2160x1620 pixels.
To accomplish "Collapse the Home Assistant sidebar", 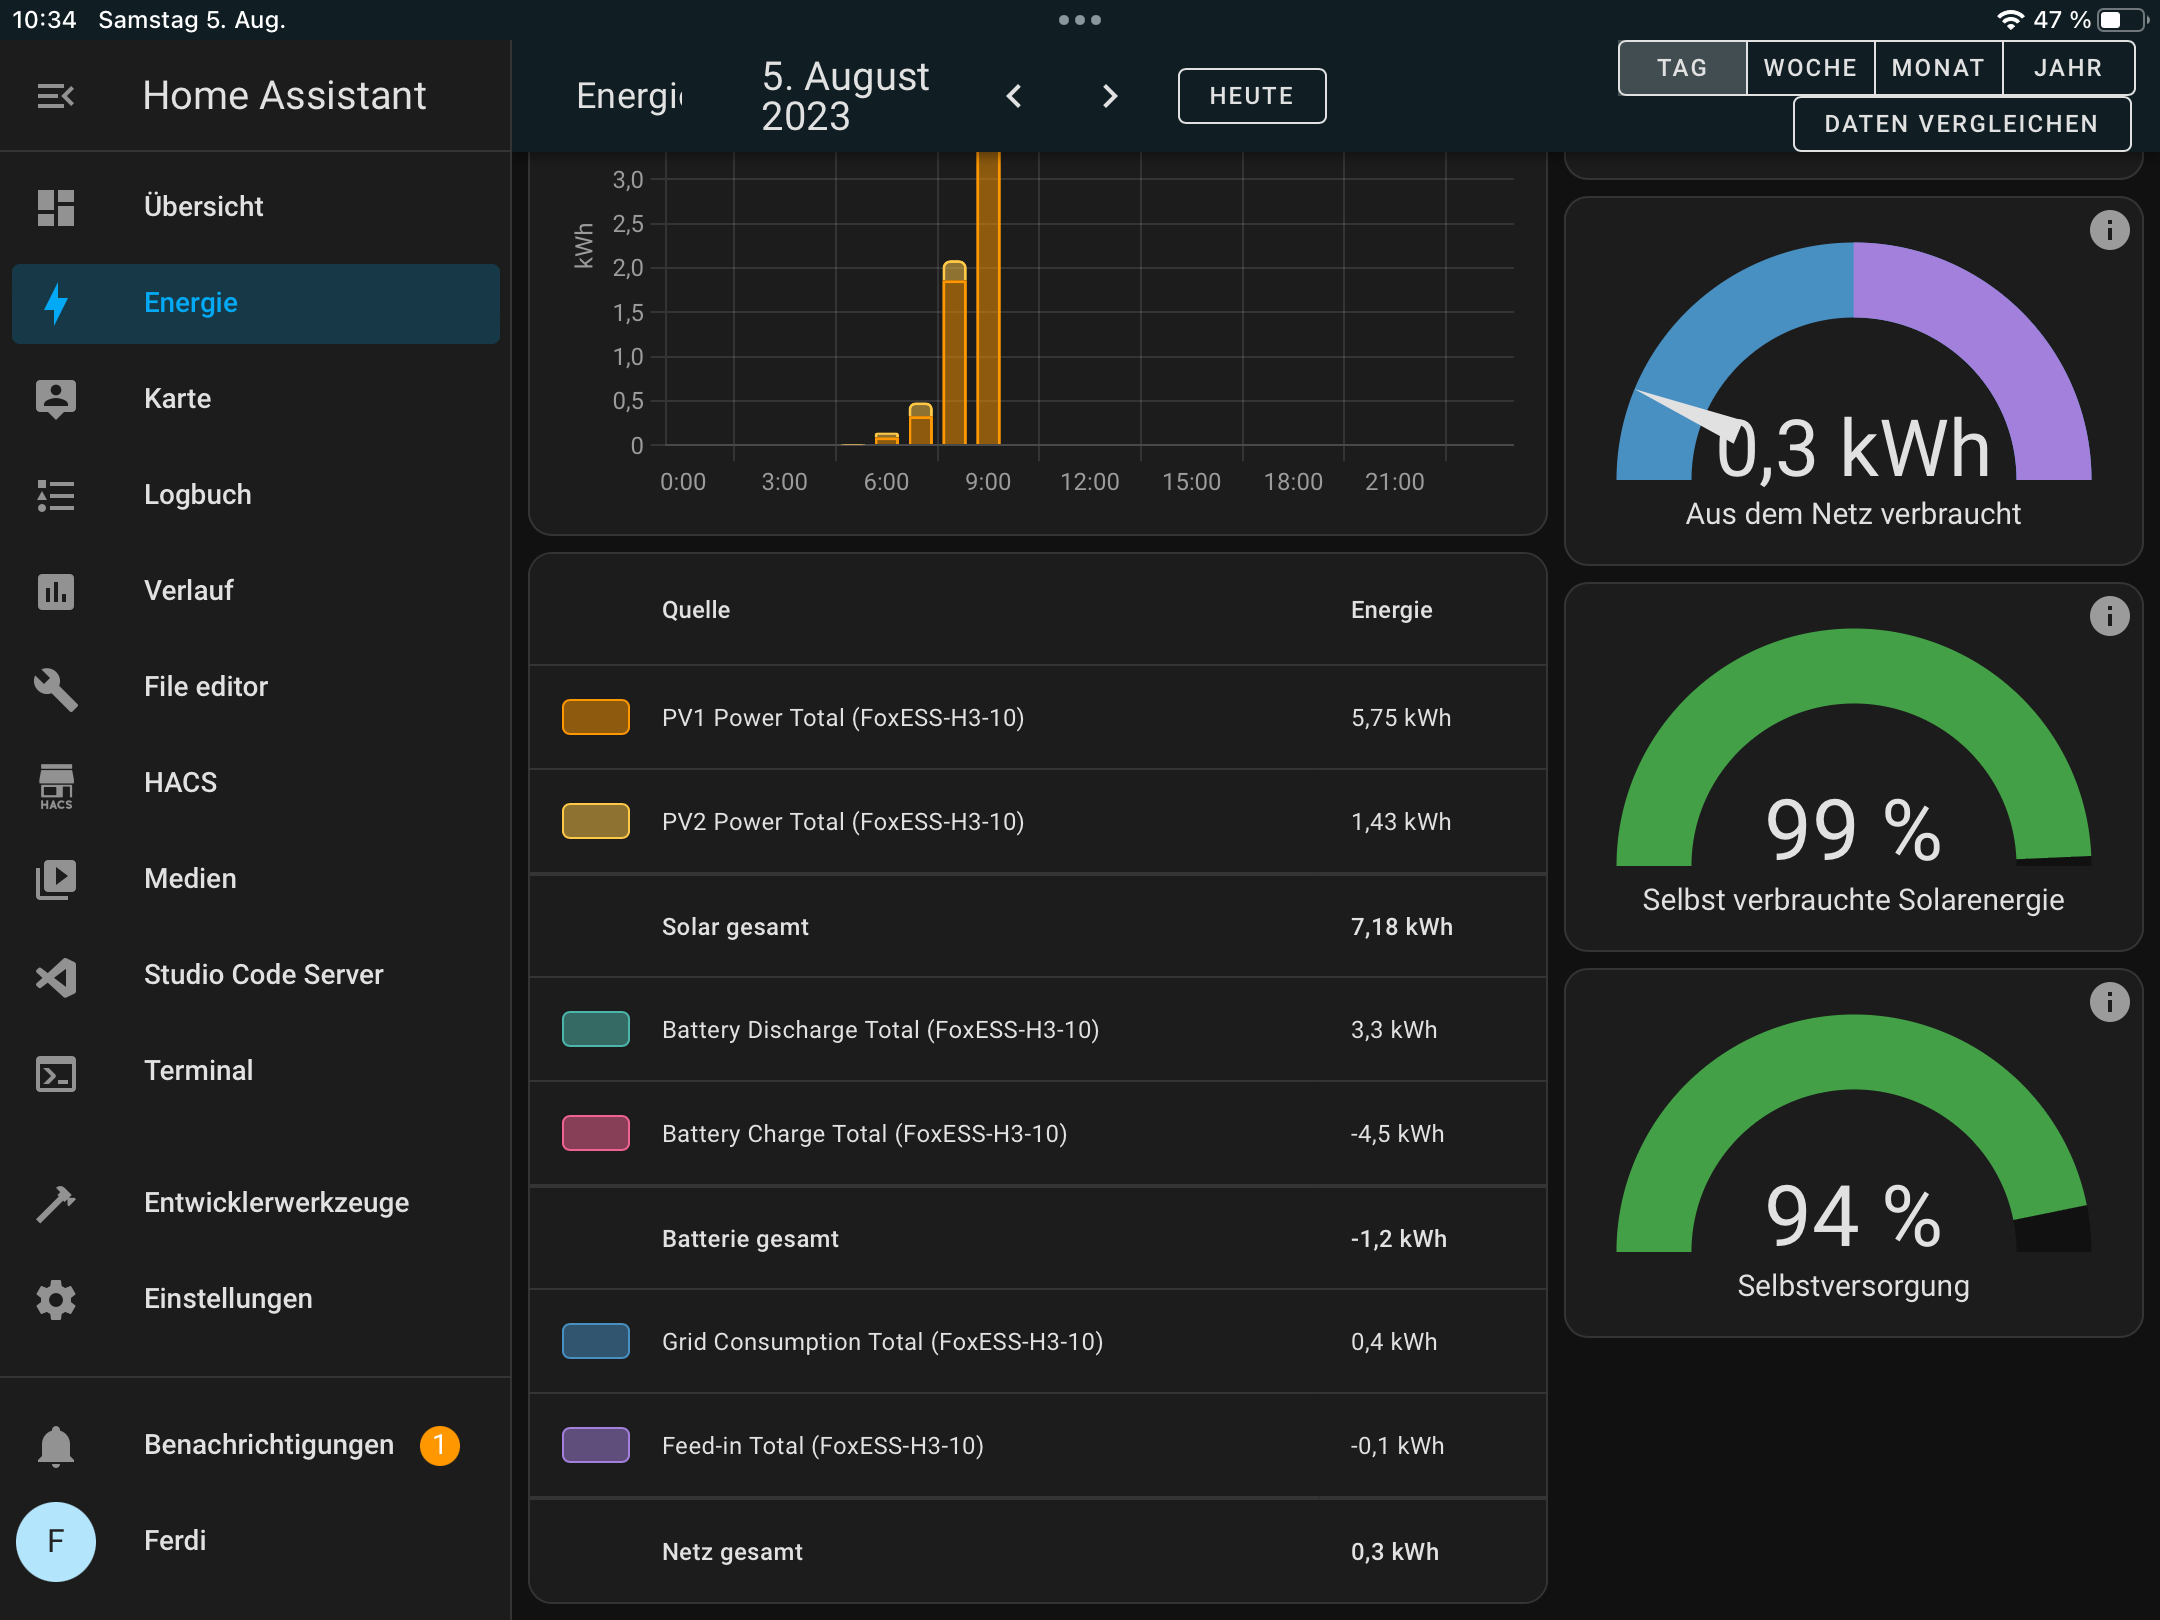I will (56, 95).
